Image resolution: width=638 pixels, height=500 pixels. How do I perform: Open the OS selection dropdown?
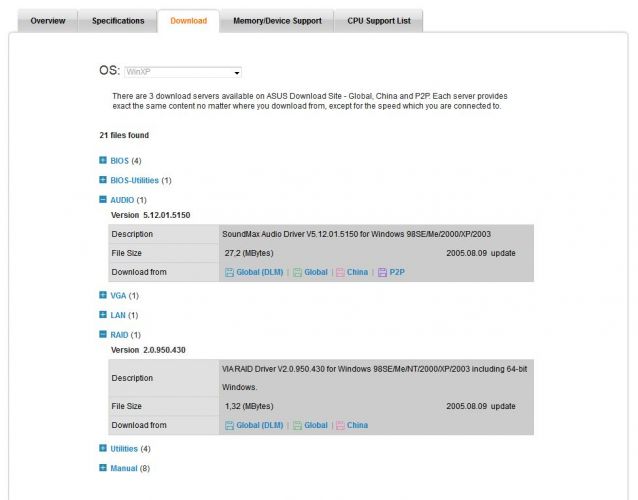183,72
